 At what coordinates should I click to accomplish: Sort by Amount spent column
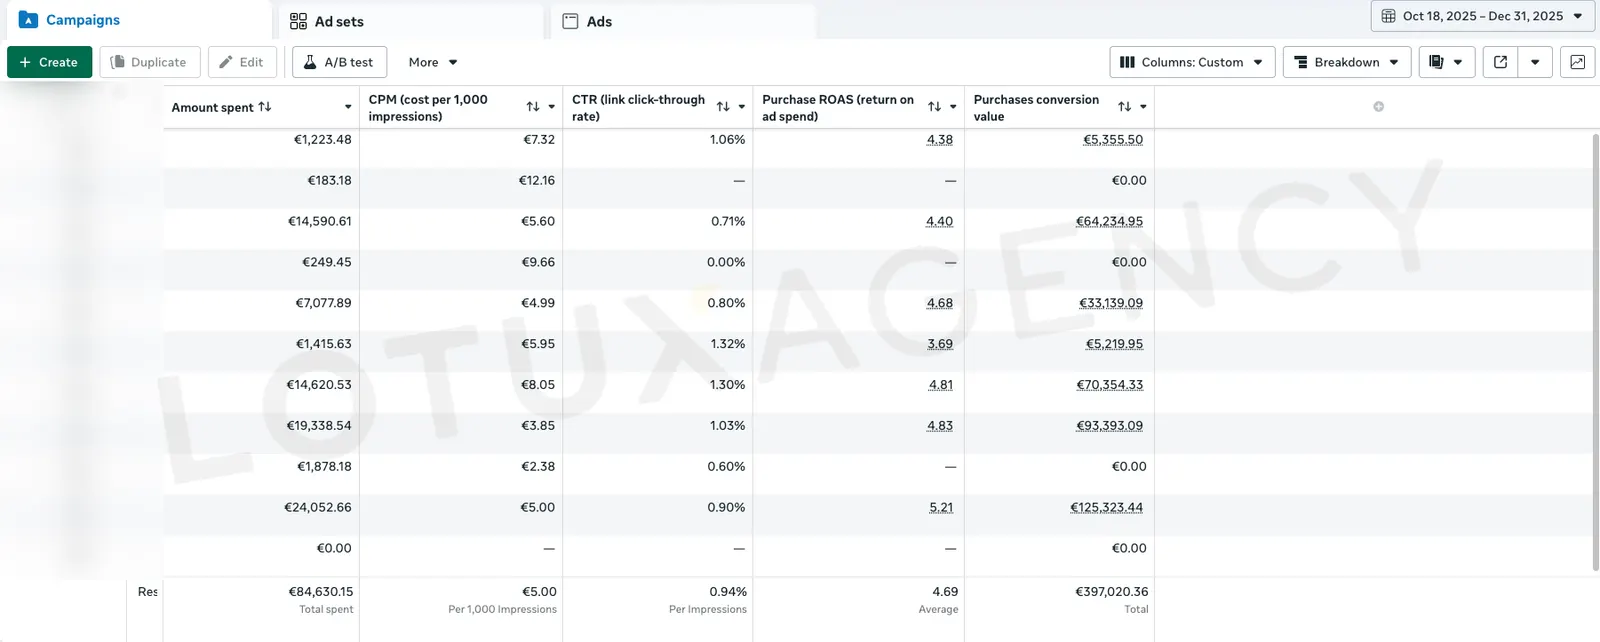[265, 107]
